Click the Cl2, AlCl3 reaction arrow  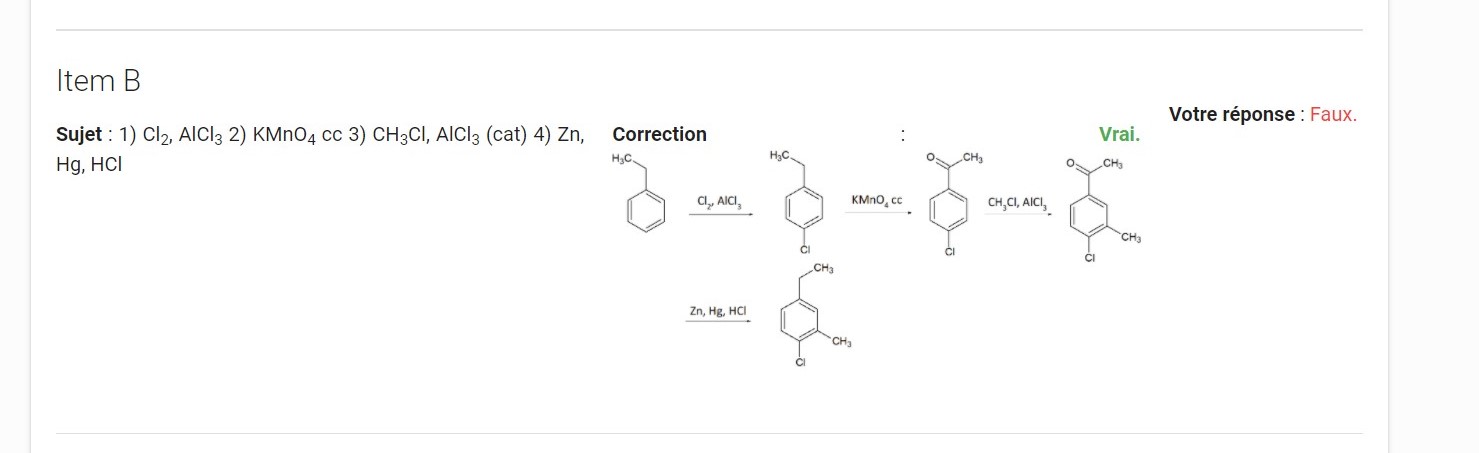(x=719, y=208)
